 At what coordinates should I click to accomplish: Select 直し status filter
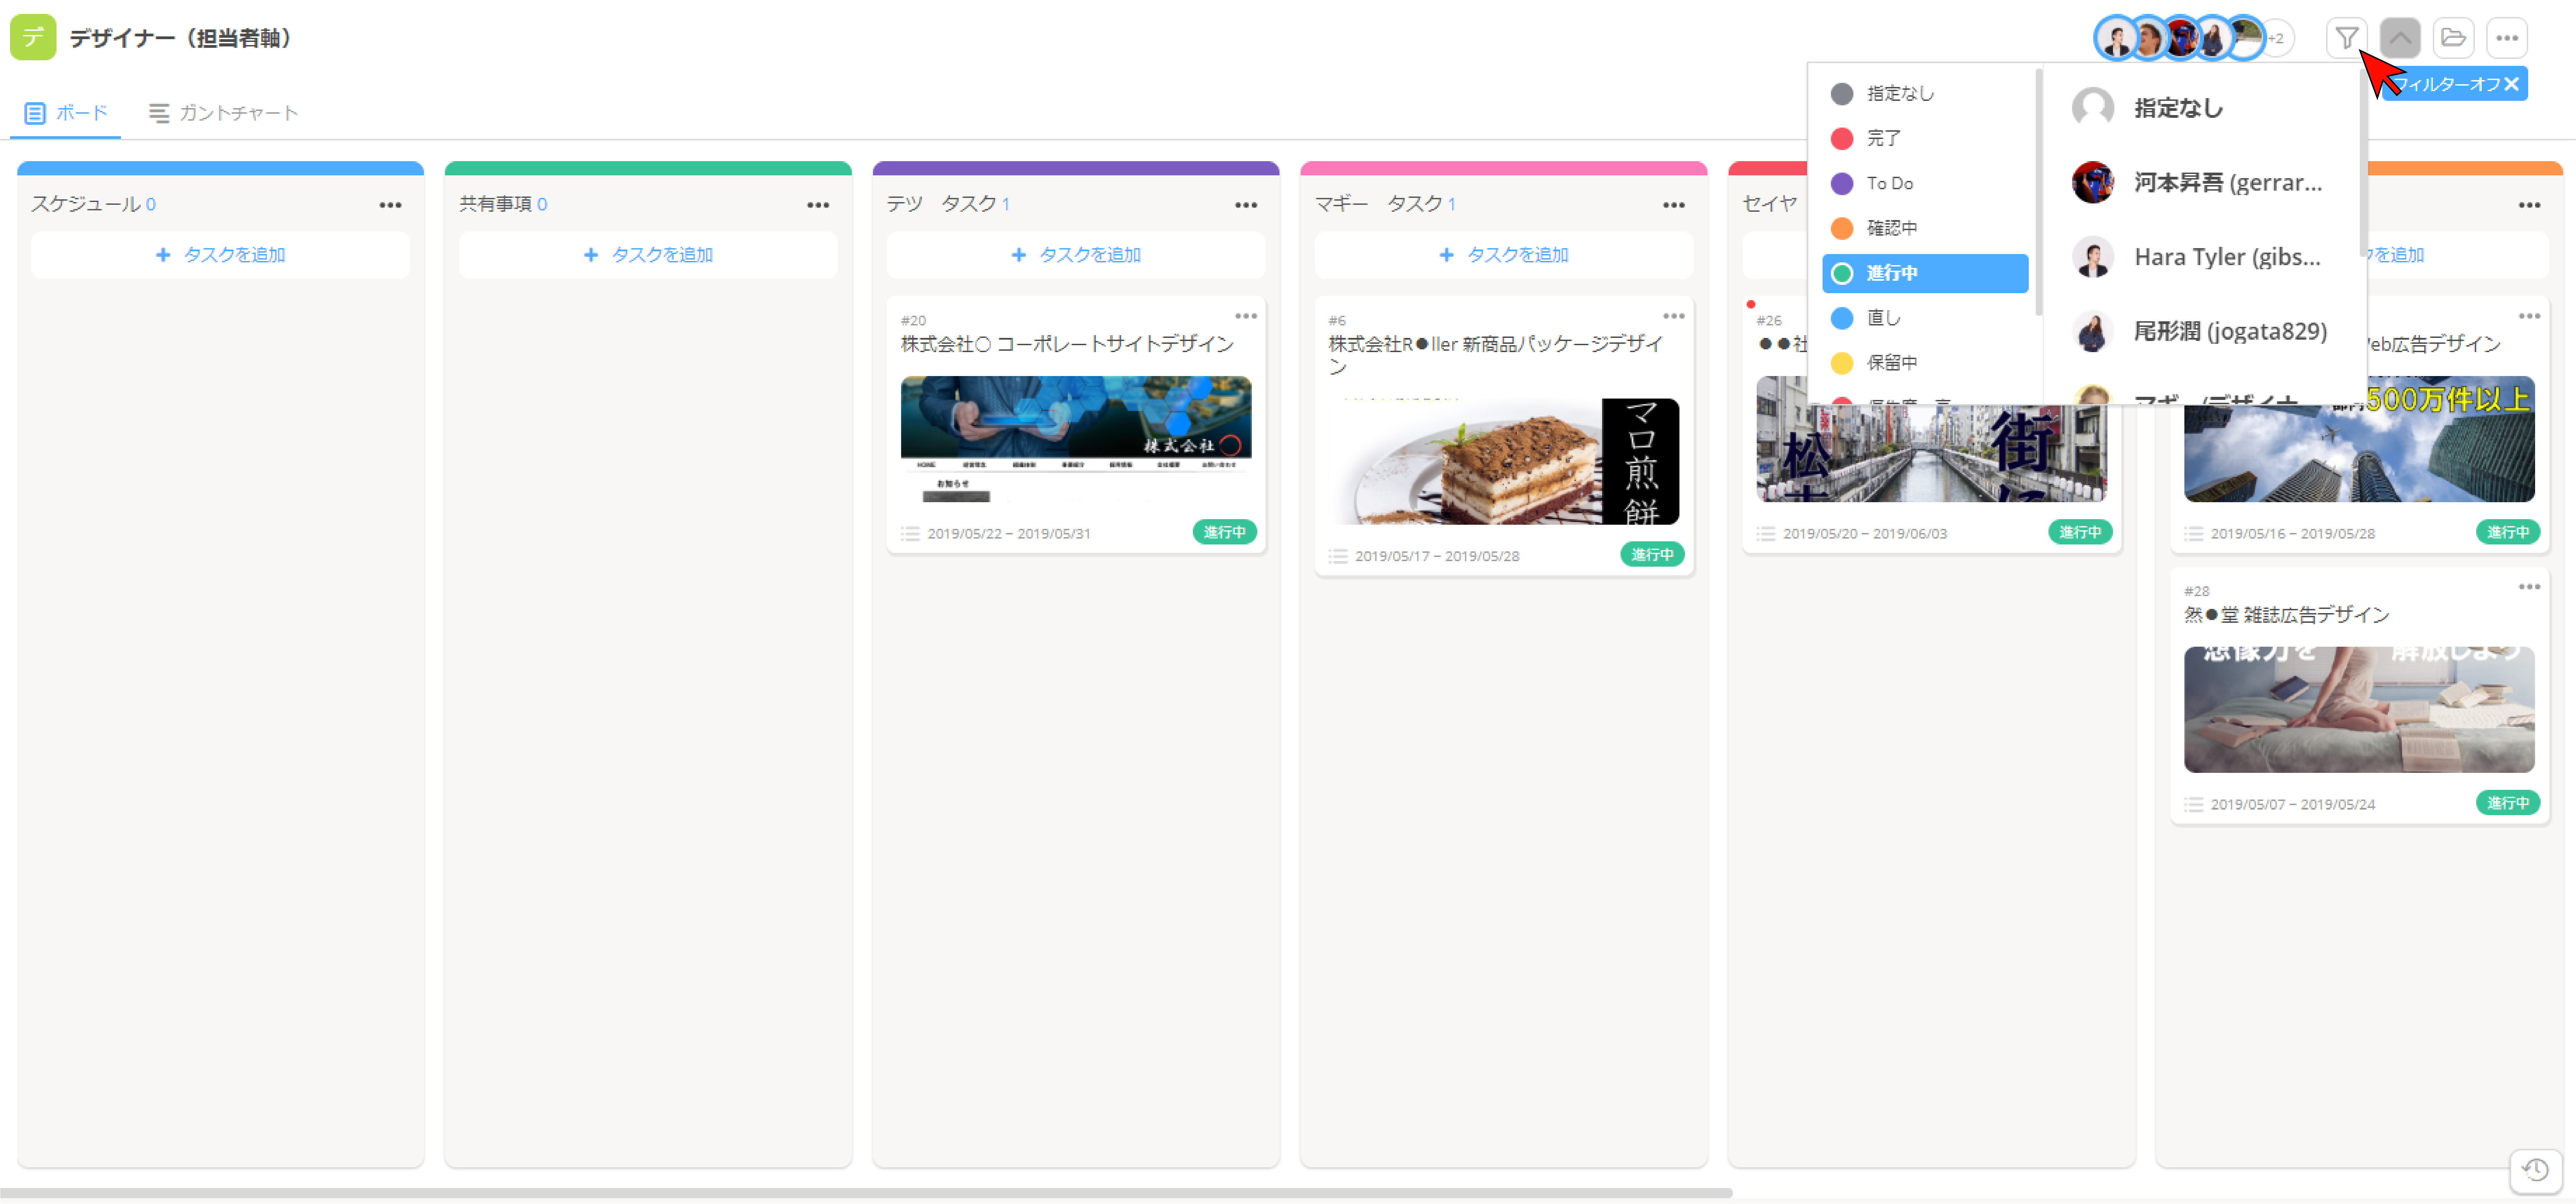point(1926,318)
